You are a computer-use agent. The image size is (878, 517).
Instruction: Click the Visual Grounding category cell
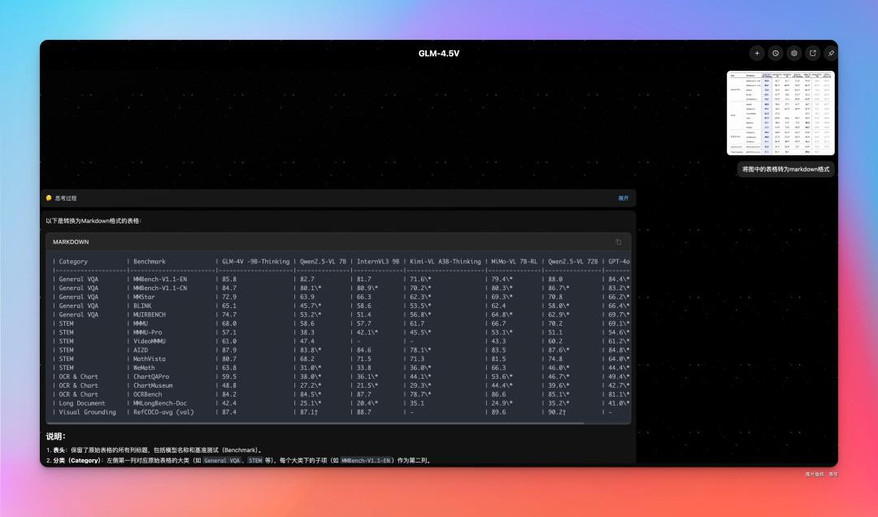pos(87,412)
